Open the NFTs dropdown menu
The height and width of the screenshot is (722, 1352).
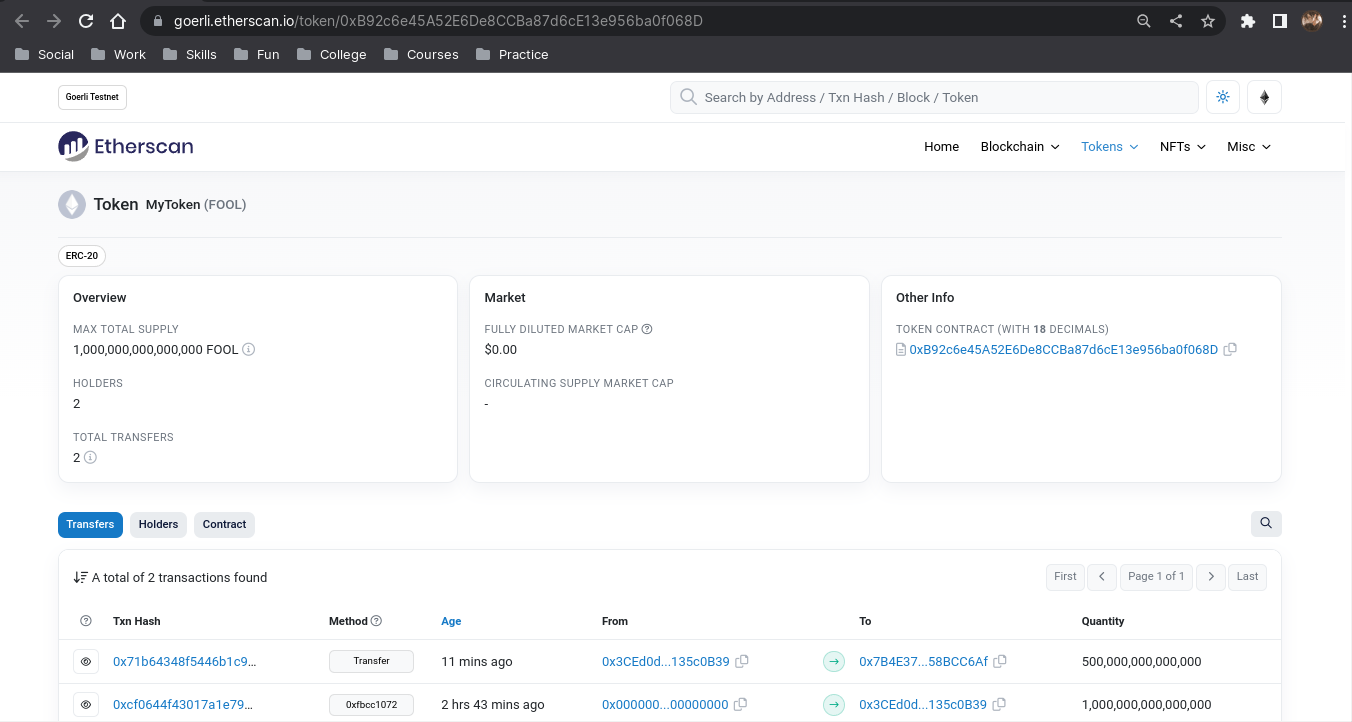pos(1182,146)
